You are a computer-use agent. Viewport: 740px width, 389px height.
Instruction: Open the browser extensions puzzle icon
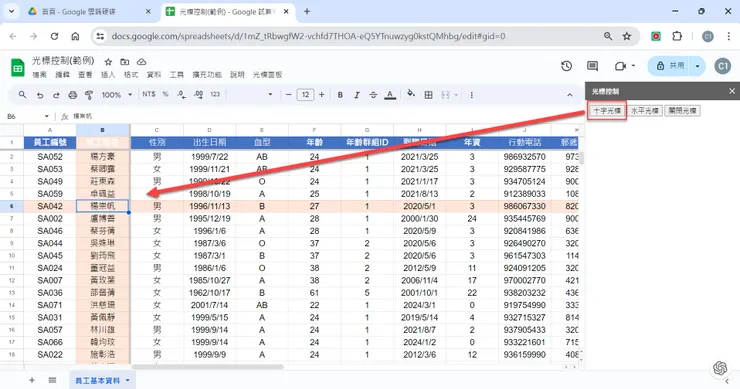(677, 36)
